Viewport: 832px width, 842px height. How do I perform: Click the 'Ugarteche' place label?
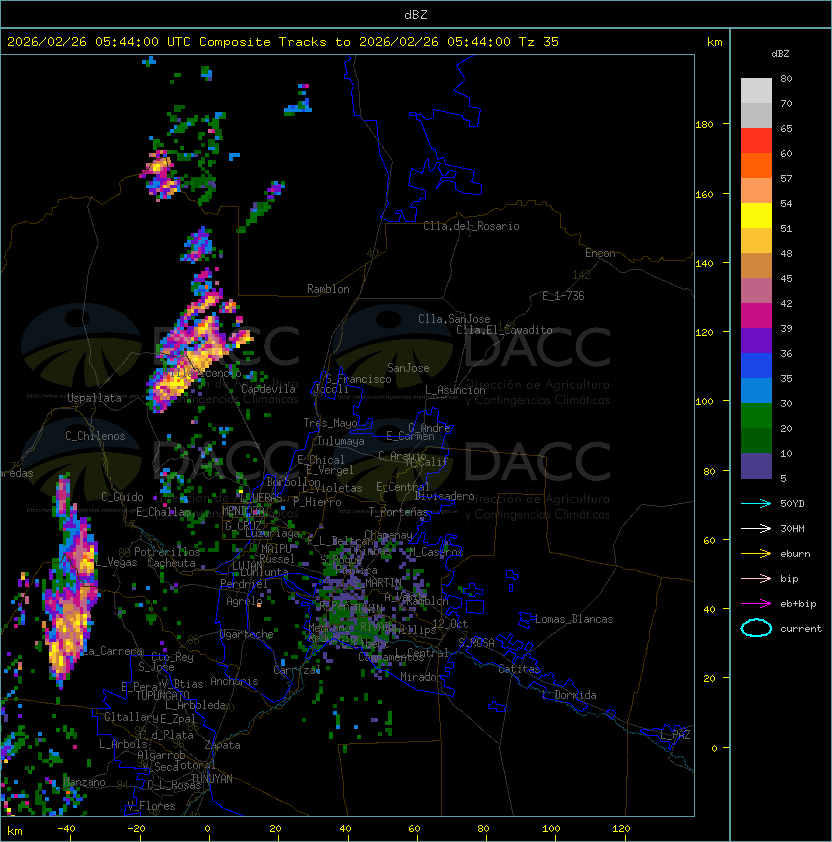pyautogui.click(x=247, y=634)
